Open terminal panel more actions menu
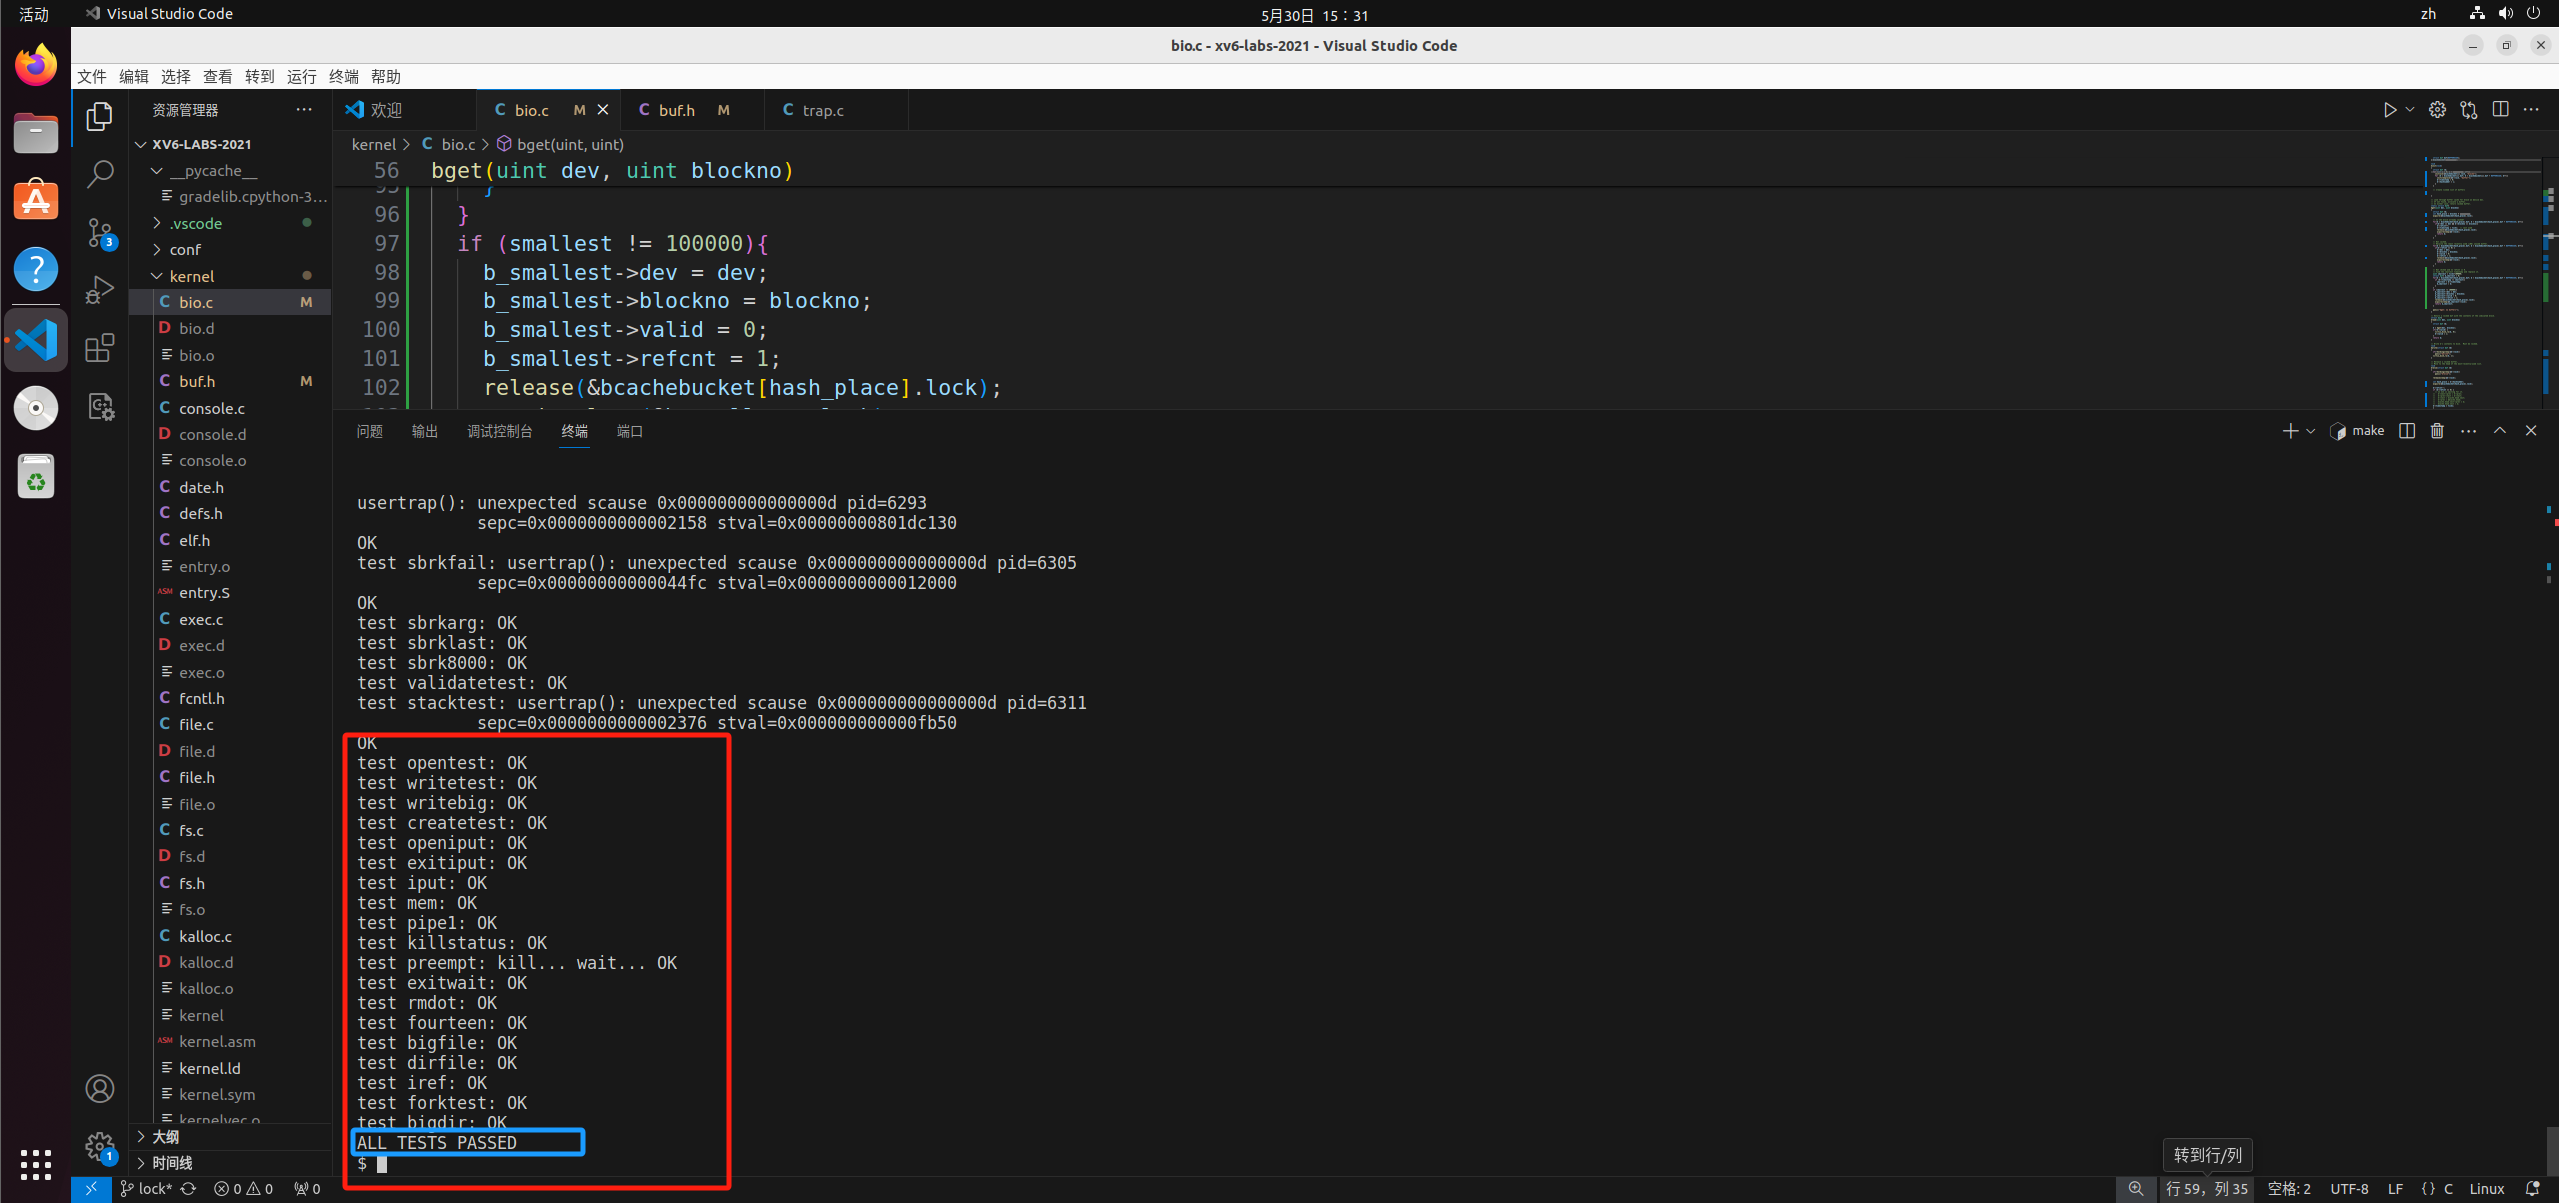Image resolution: width=2559 pixels, height=1203 pixels. tap(2468, 431)
